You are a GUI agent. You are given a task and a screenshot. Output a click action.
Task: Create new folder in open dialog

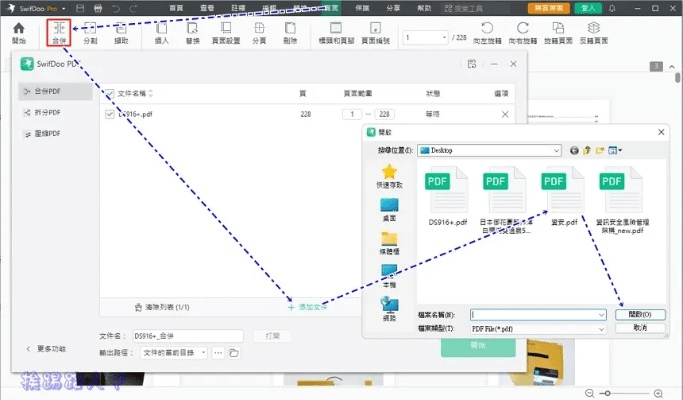tap(600, 150)
